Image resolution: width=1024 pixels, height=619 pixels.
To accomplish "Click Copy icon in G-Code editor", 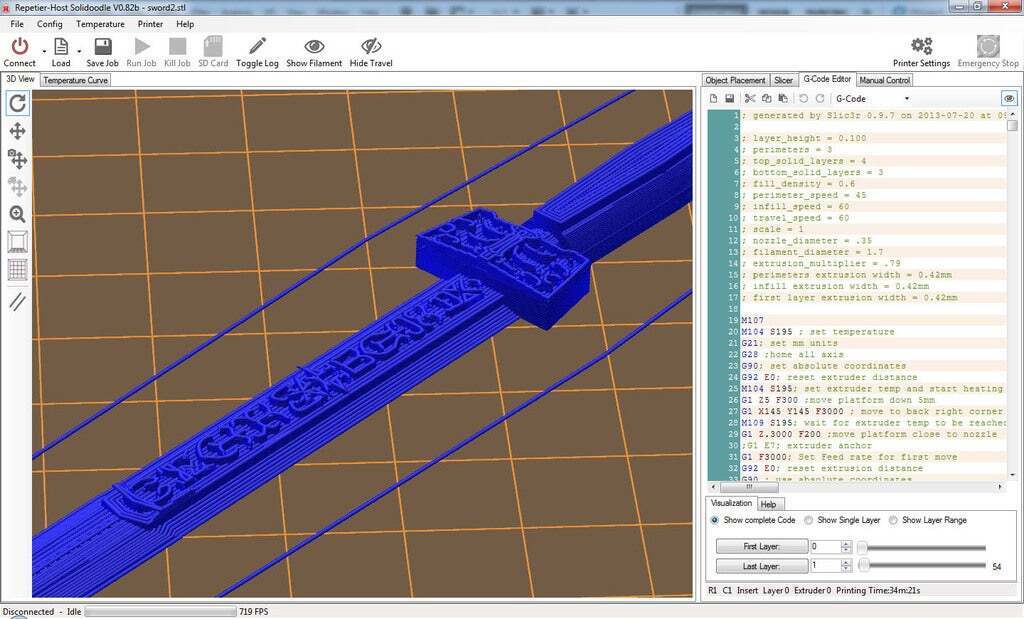I will [x=766, y=99].
